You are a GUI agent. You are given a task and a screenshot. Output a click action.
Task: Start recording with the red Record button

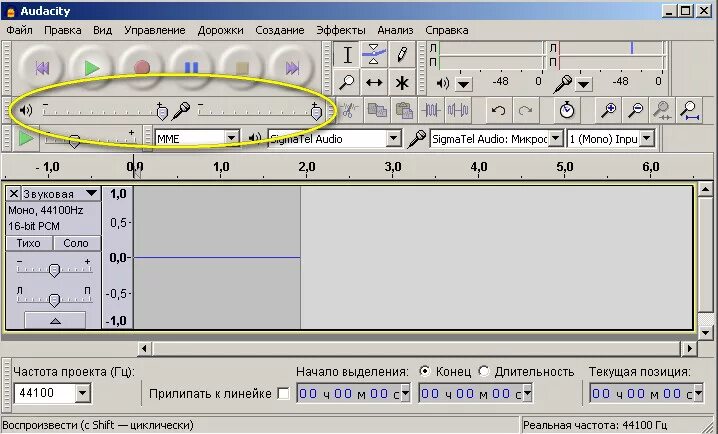point(142,68)
